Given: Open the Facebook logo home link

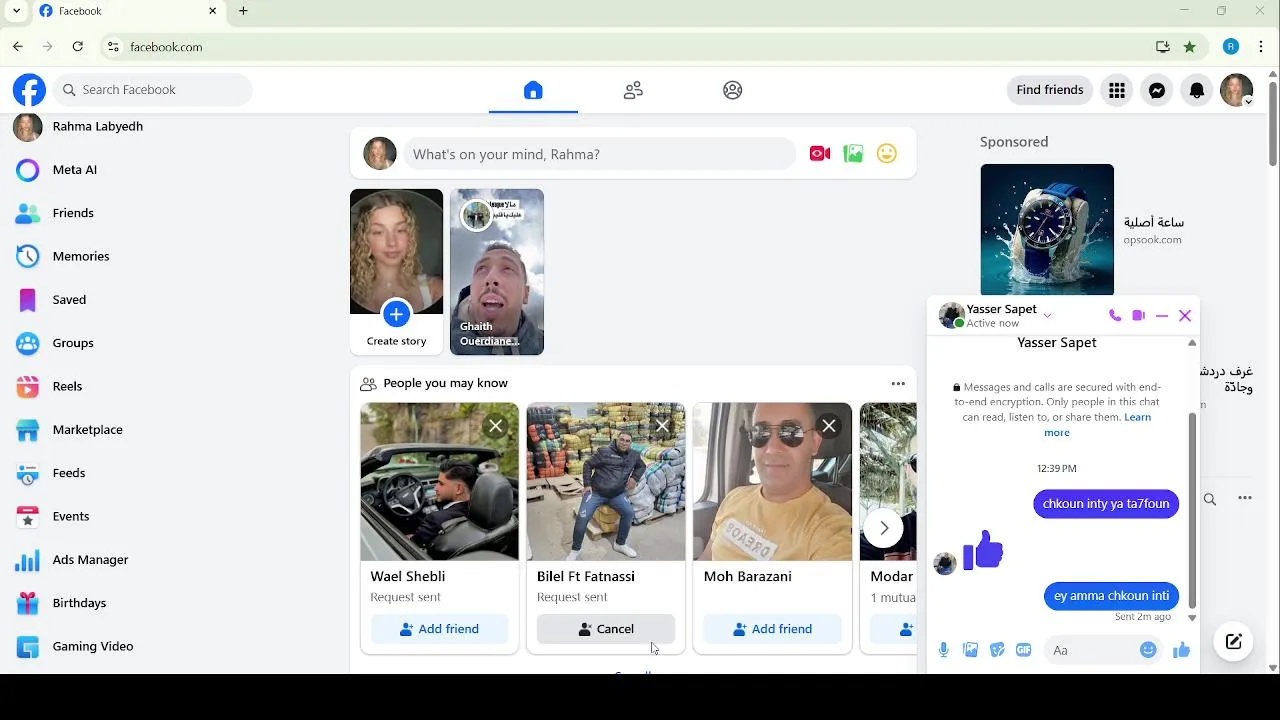Looking at the screenshot, I should pos(29,90).
